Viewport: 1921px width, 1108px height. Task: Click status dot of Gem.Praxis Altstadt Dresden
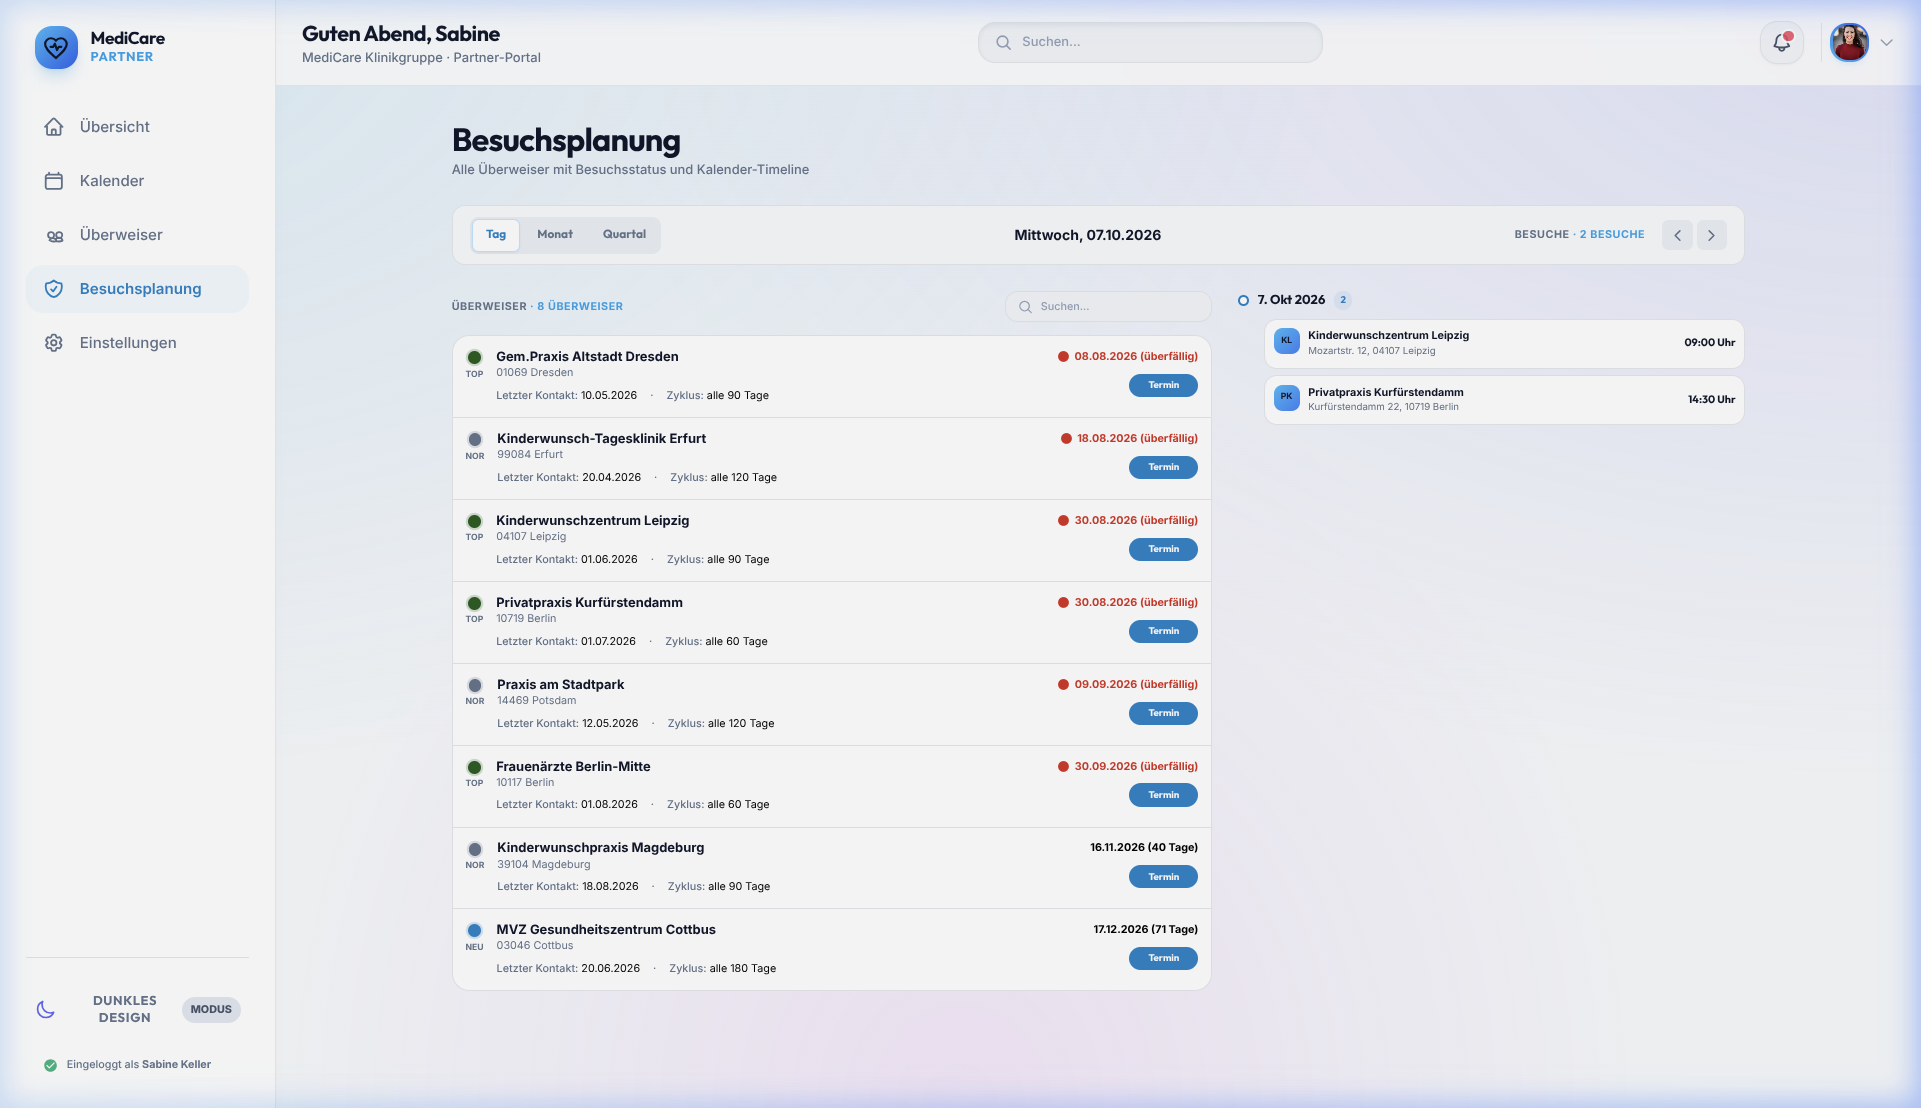pyautogui.click(x=475, y=357)
